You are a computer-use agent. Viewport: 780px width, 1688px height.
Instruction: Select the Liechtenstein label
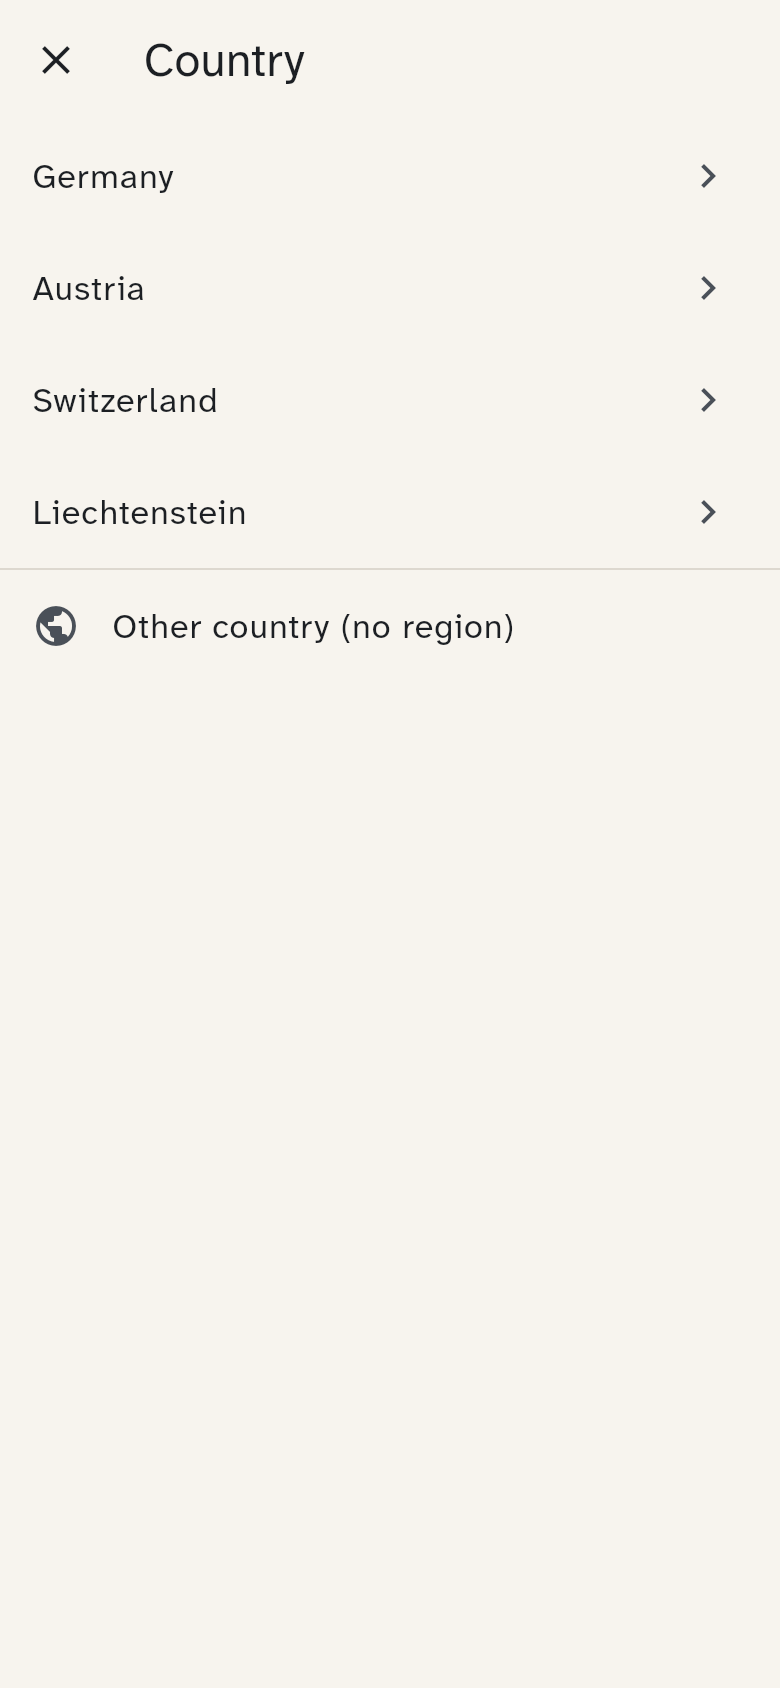tap(139, 513)
